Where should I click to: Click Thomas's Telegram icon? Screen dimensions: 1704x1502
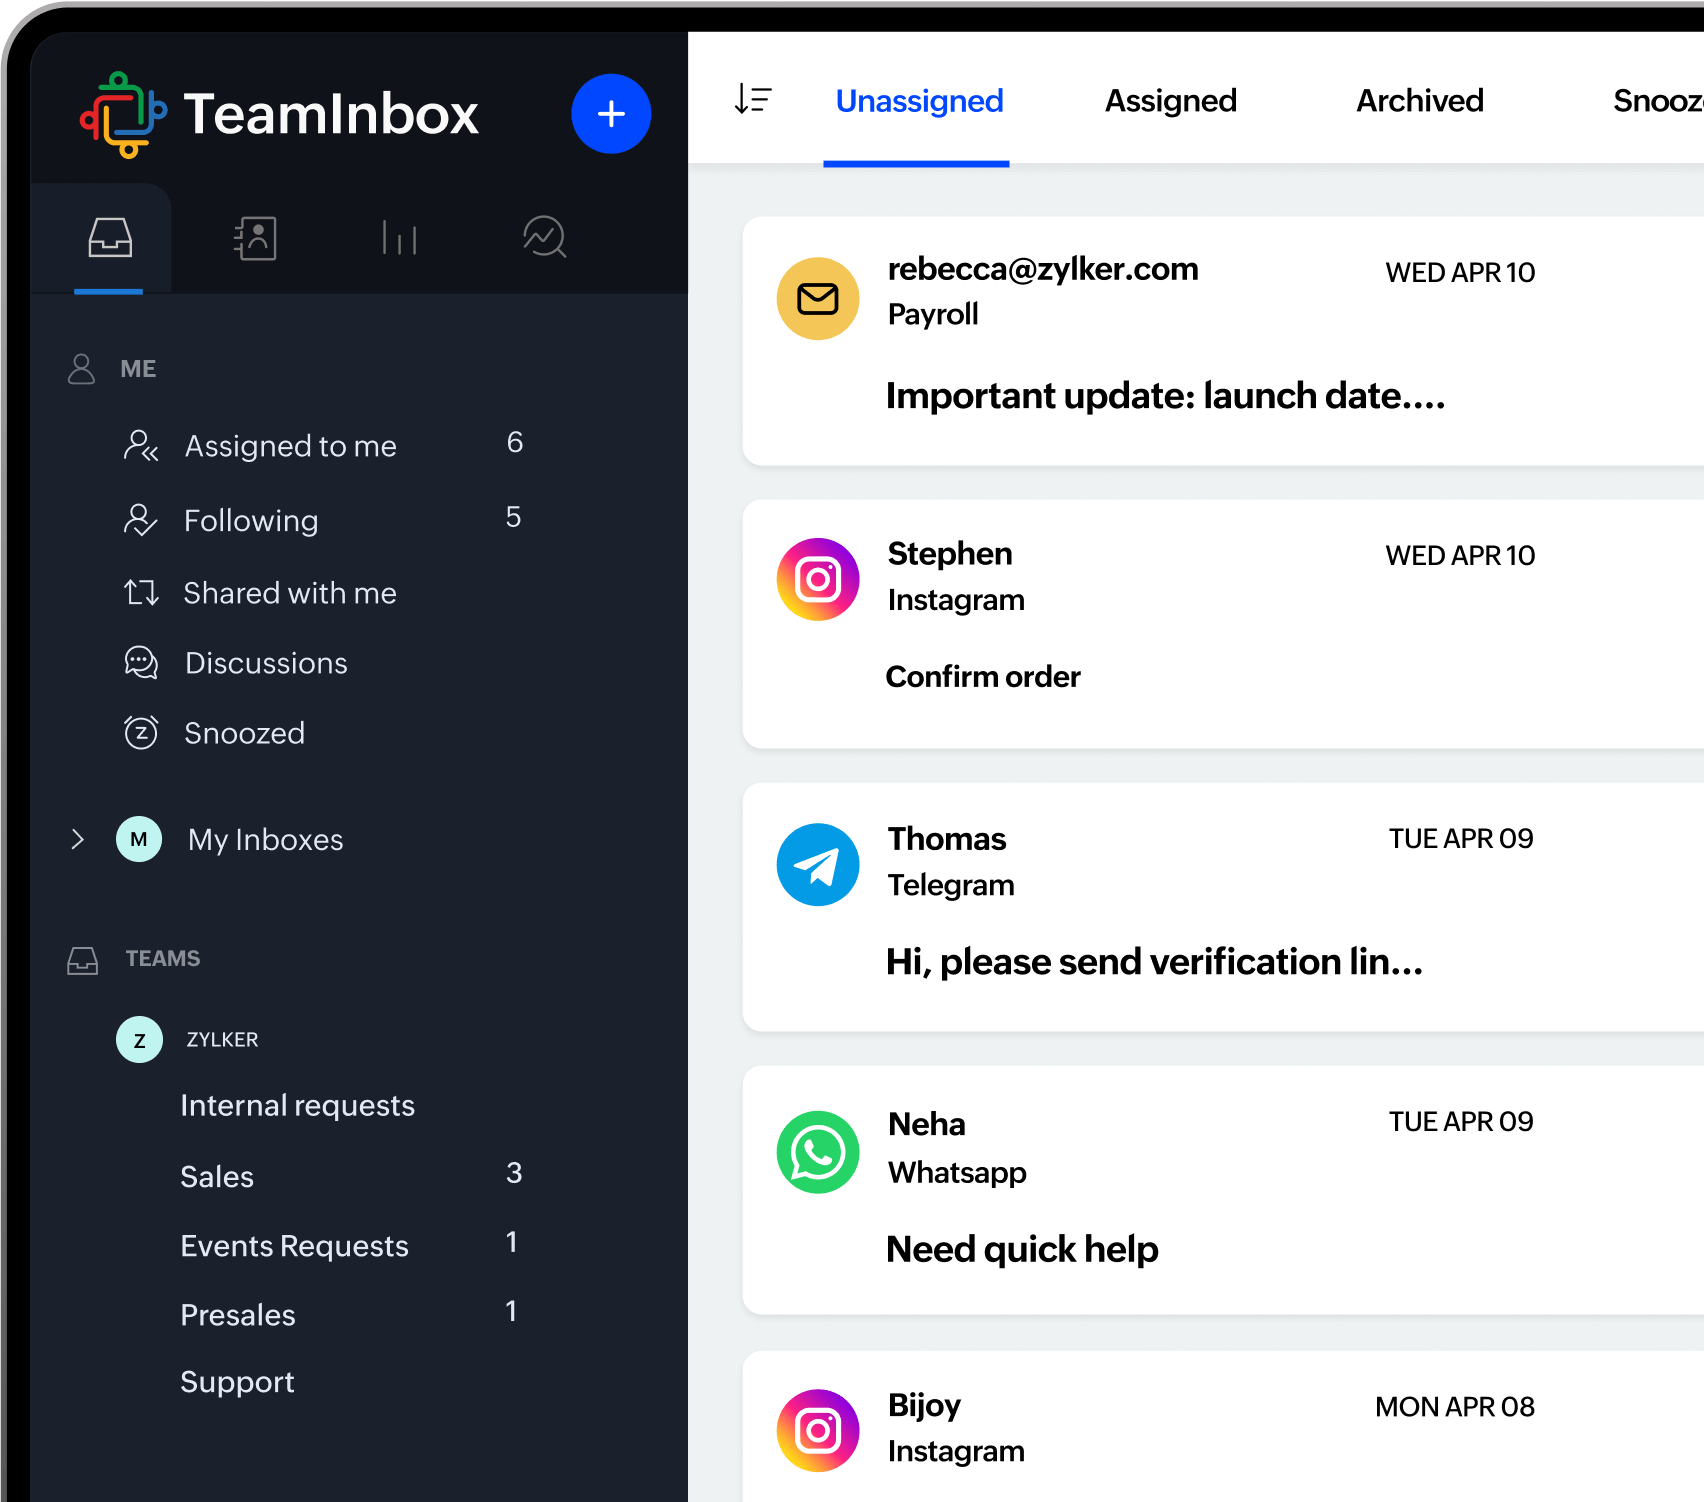(818, 865)
